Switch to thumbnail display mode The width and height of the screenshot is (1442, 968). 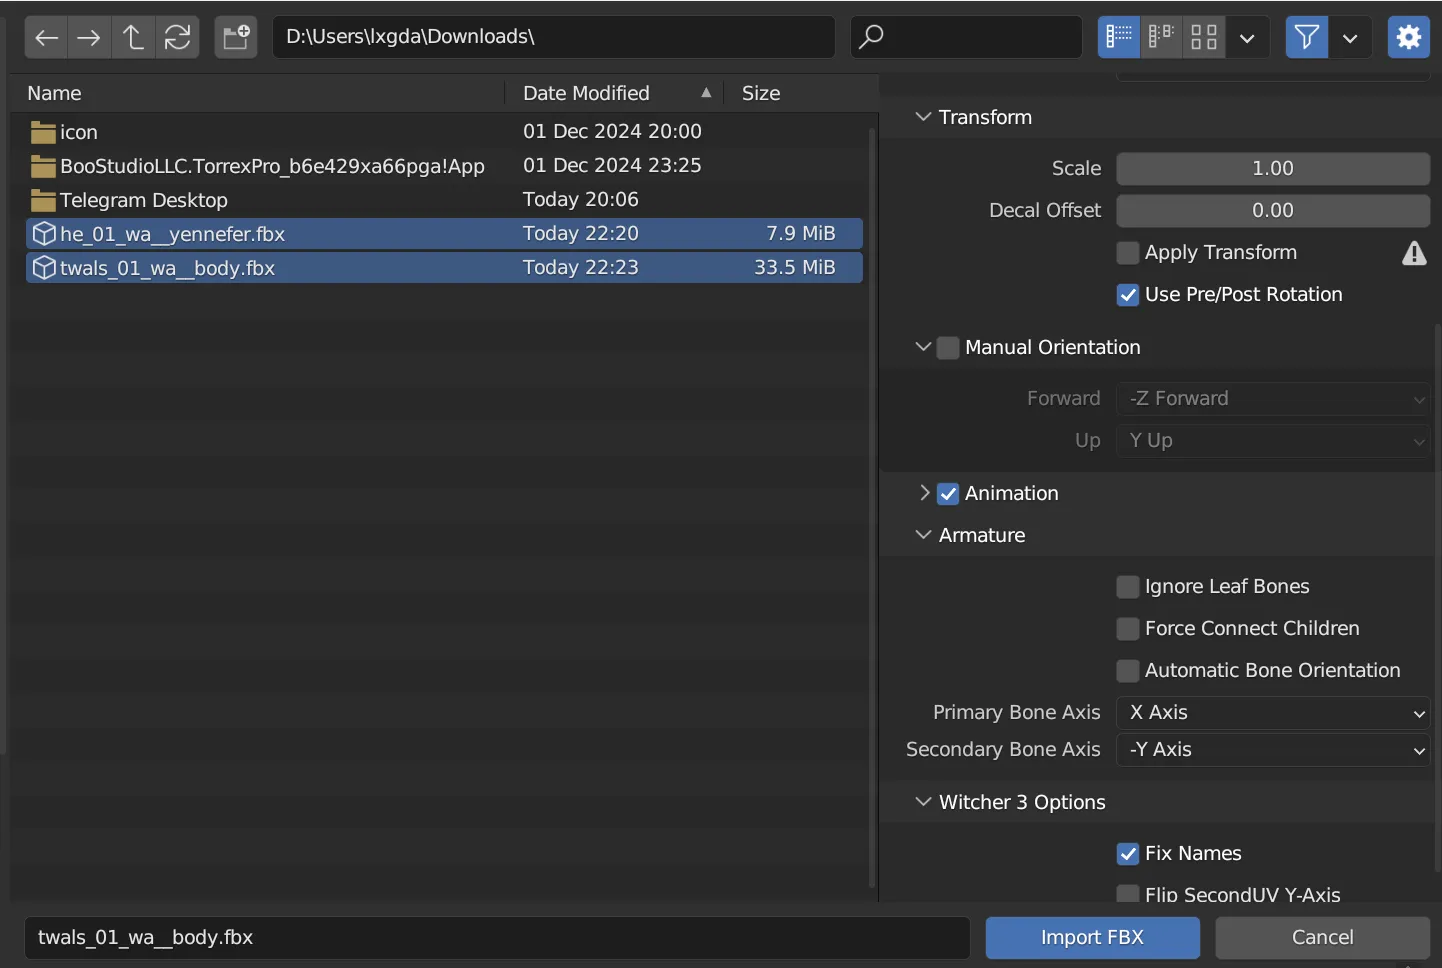[x=1203, y=36]
